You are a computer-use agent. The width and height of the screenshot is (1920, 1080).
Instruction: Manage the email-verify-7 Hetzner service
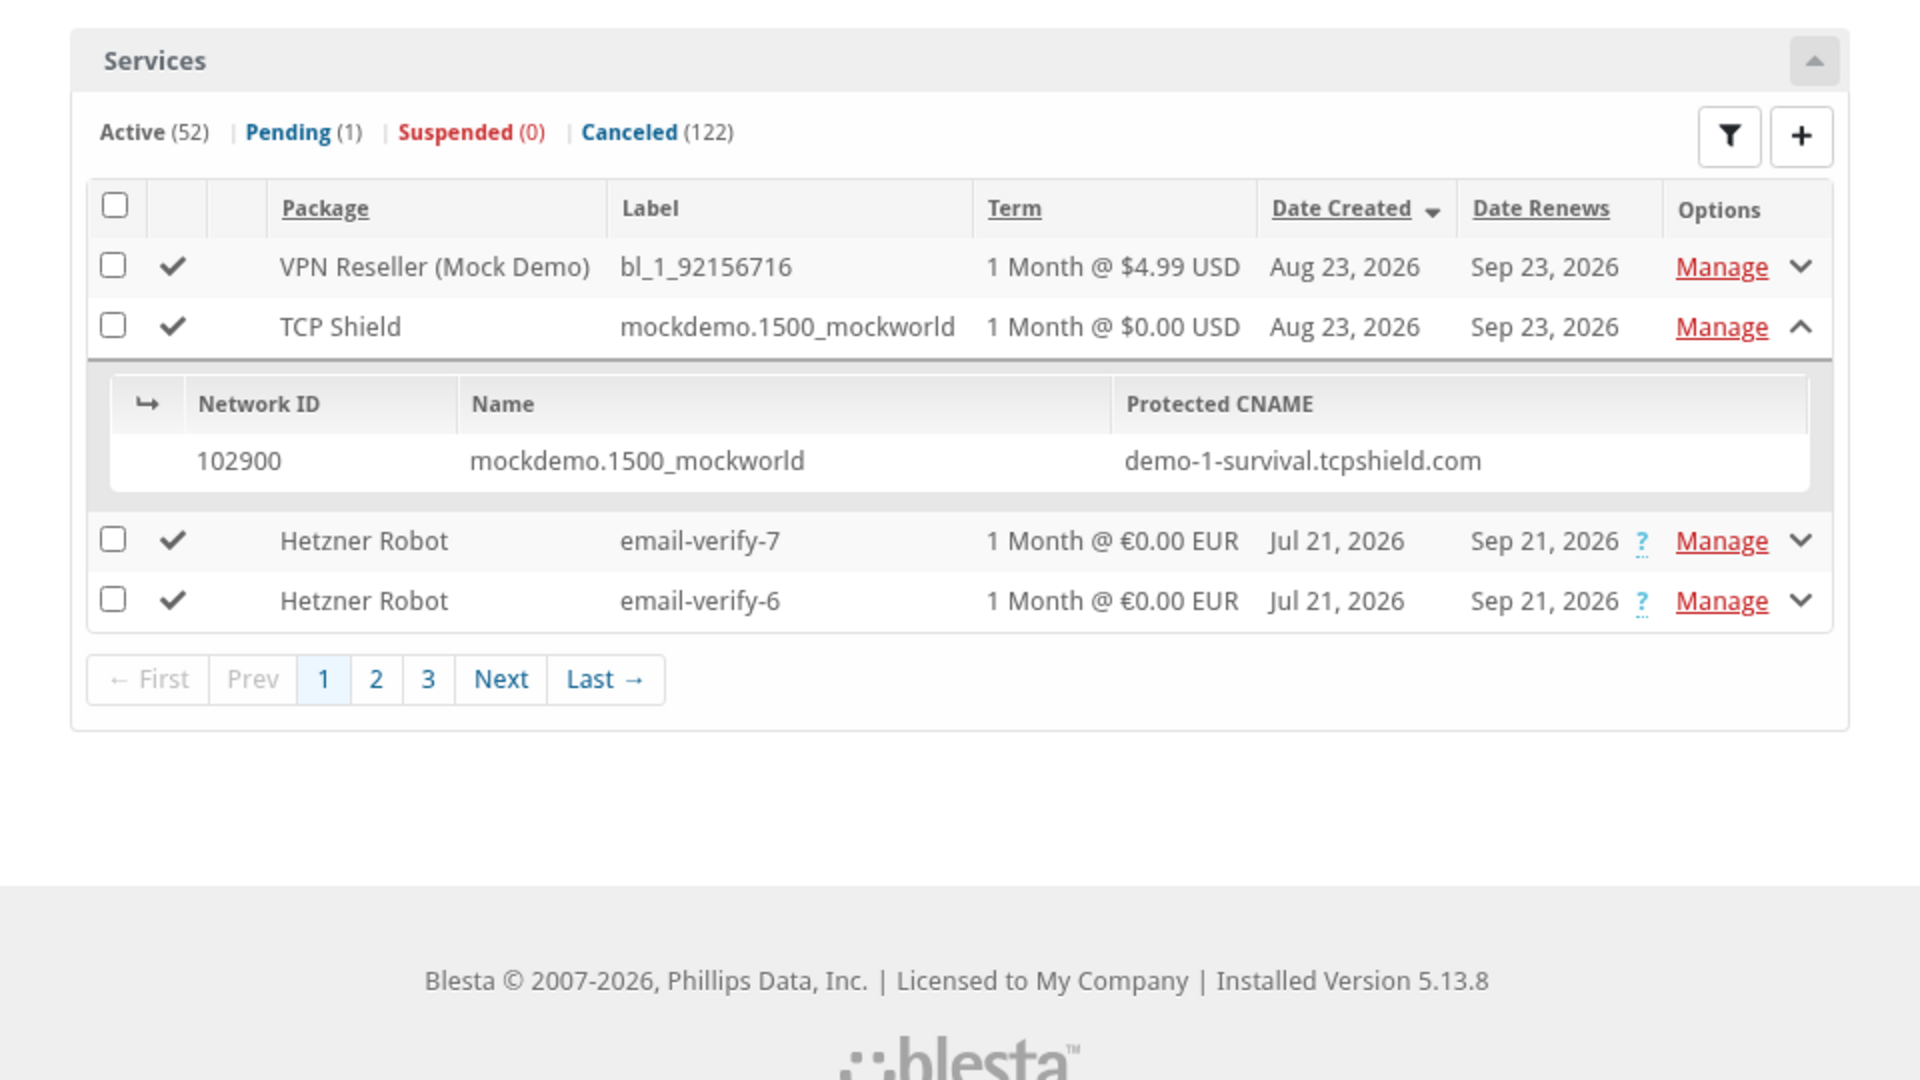(x=1722, y=541)
